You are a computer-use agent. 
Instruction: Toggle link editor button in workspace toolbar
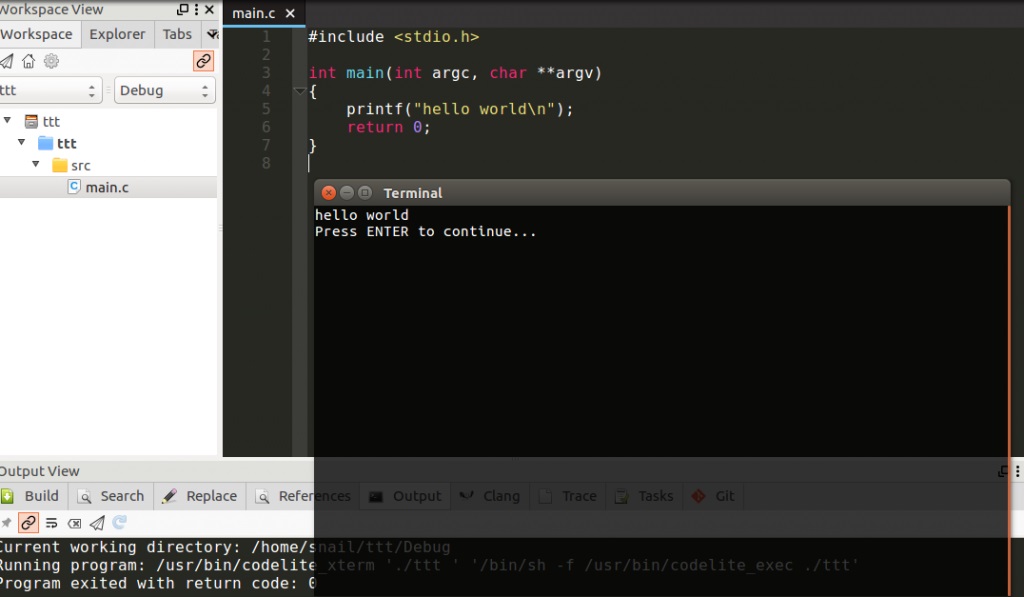click(x=203, y=61)
